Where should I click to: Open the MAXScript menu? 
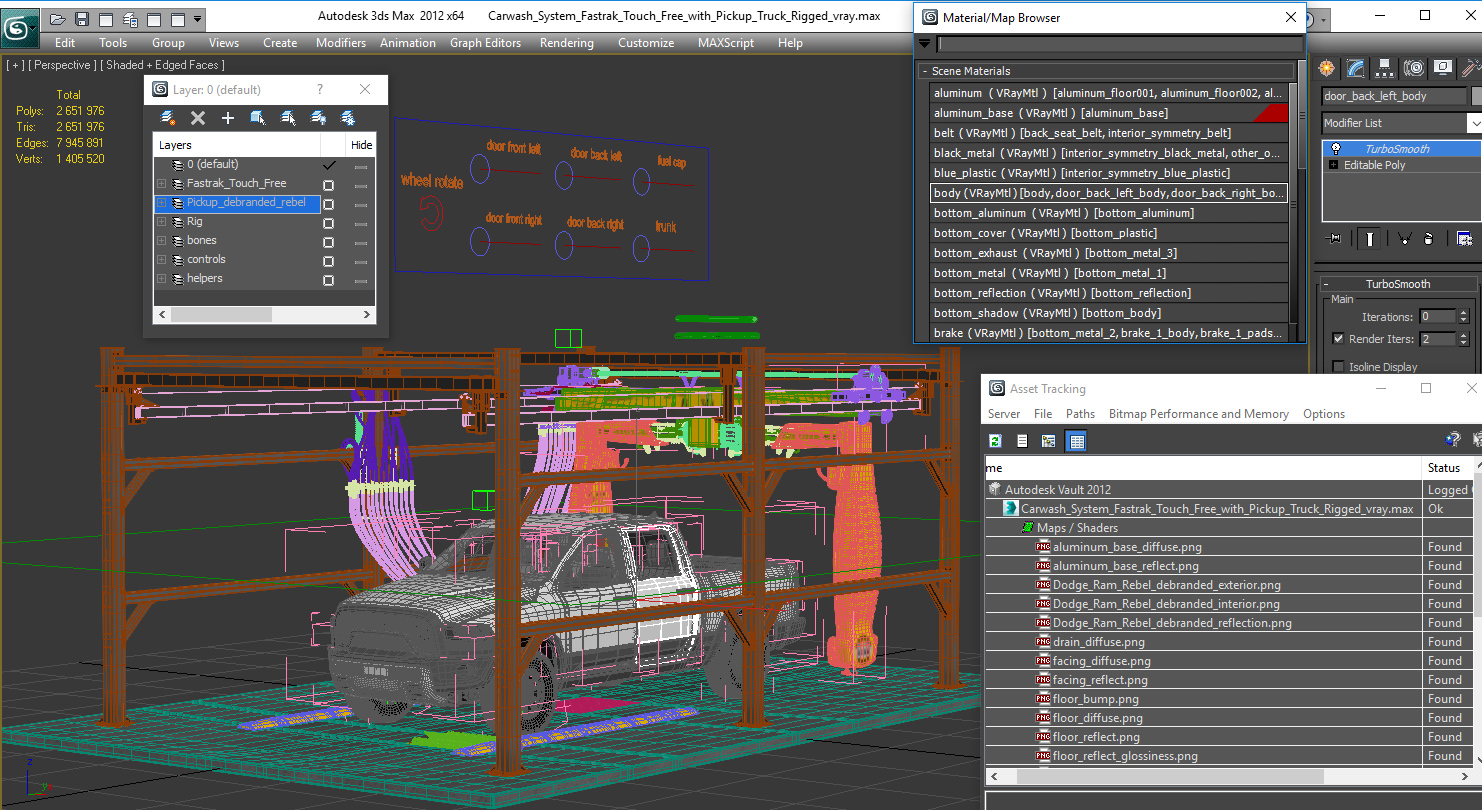coord(726,43)
